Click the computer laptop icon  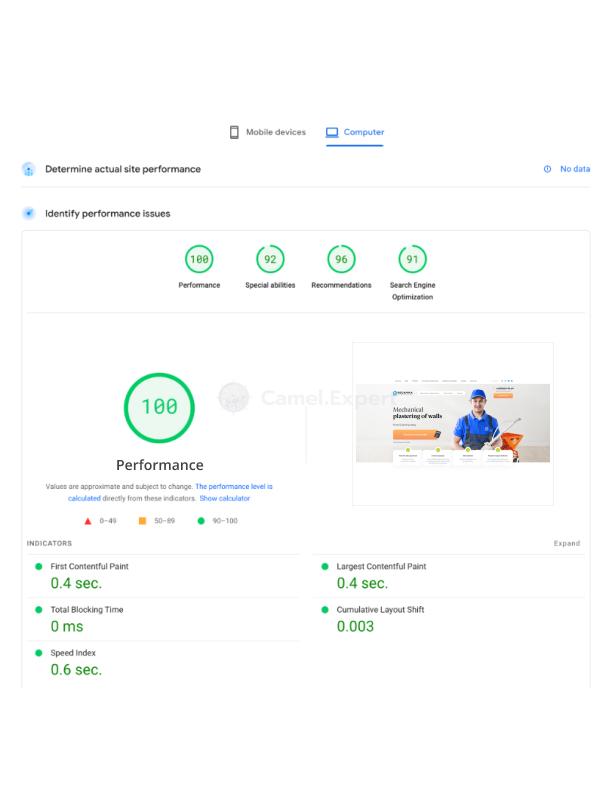tap(332, 132)
